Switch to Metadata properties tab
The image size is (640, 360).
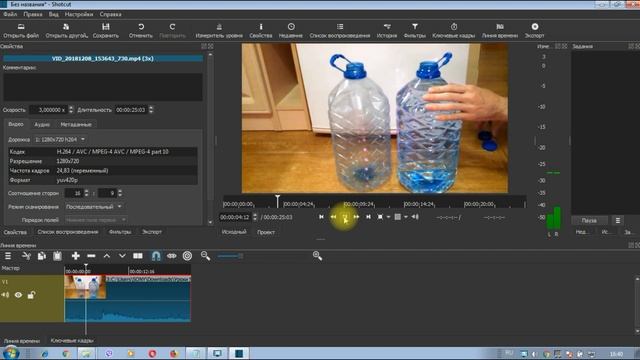tap(76, 124)
